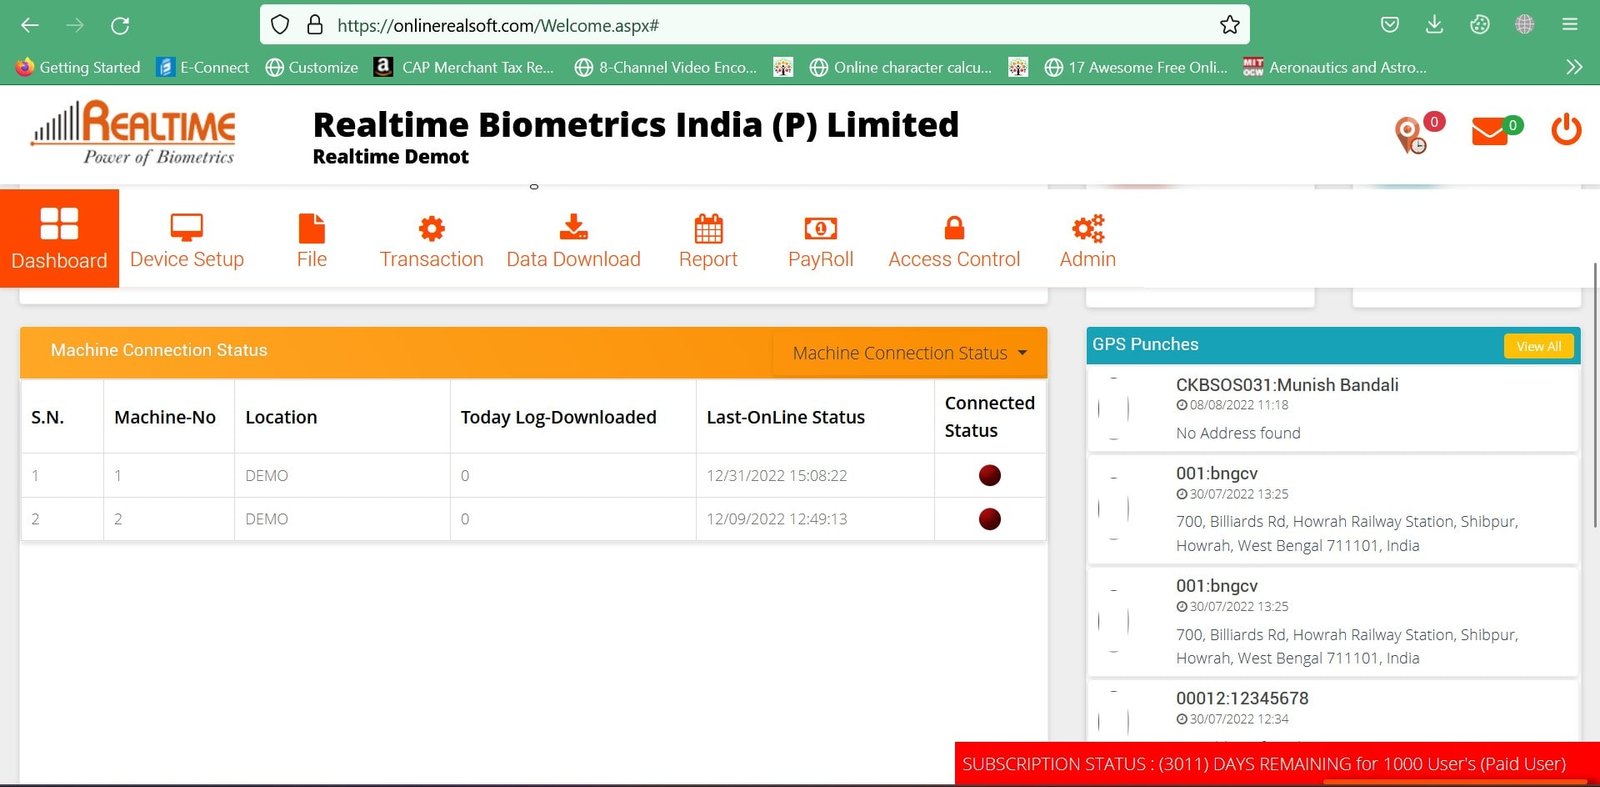Click the URL address bar

(755, 25)
